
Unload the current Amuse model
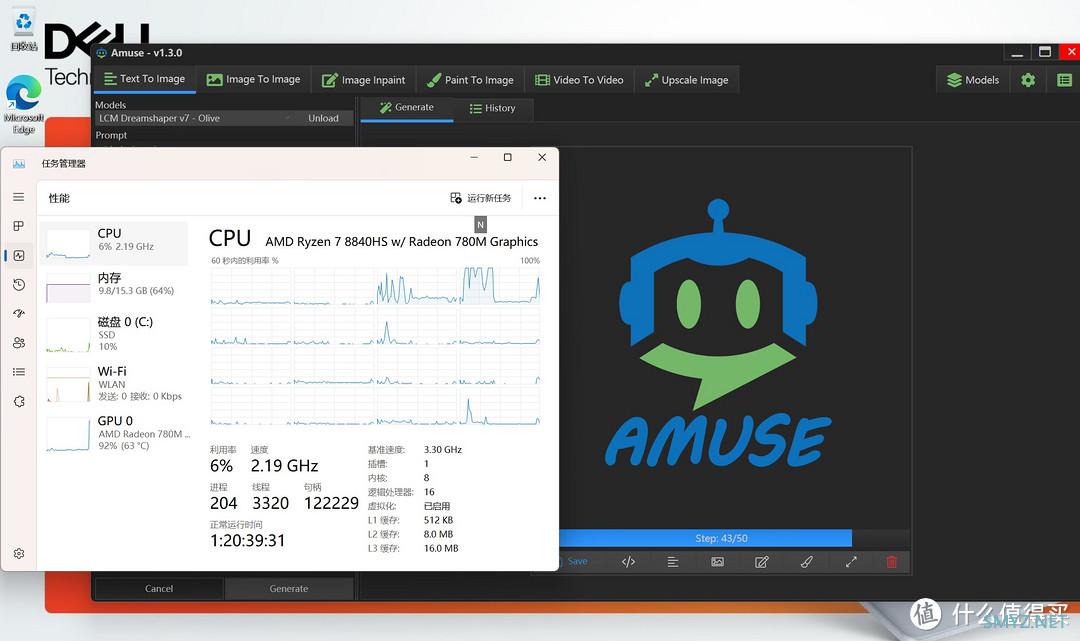coord(323,118)
